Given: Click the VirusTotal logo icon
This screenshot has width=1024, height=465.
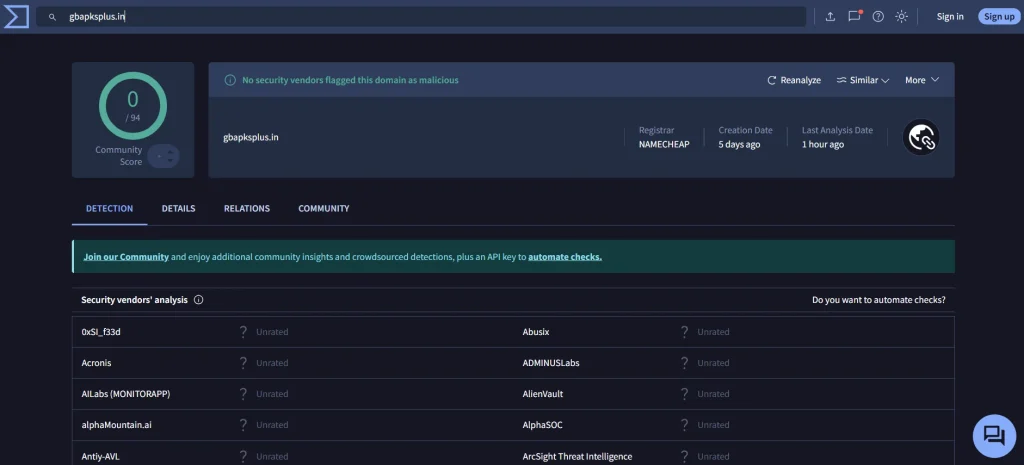Looking at the screenshot, I should (16, 16).
